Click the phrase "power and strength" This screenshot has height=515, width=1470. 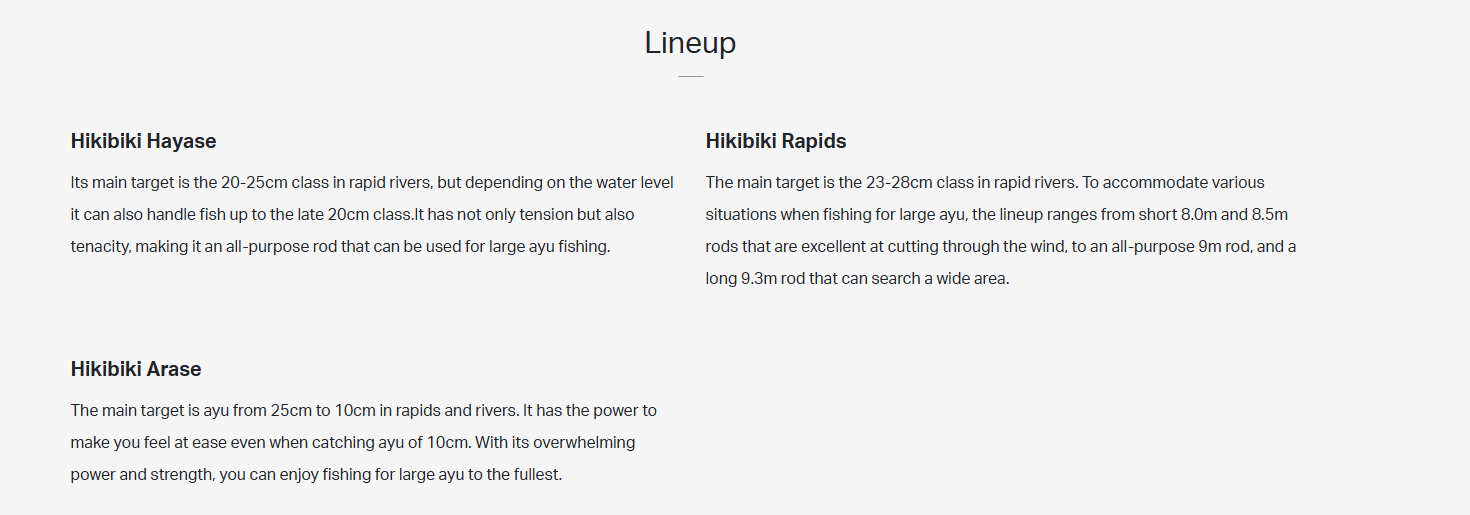[x=141, y=474]
